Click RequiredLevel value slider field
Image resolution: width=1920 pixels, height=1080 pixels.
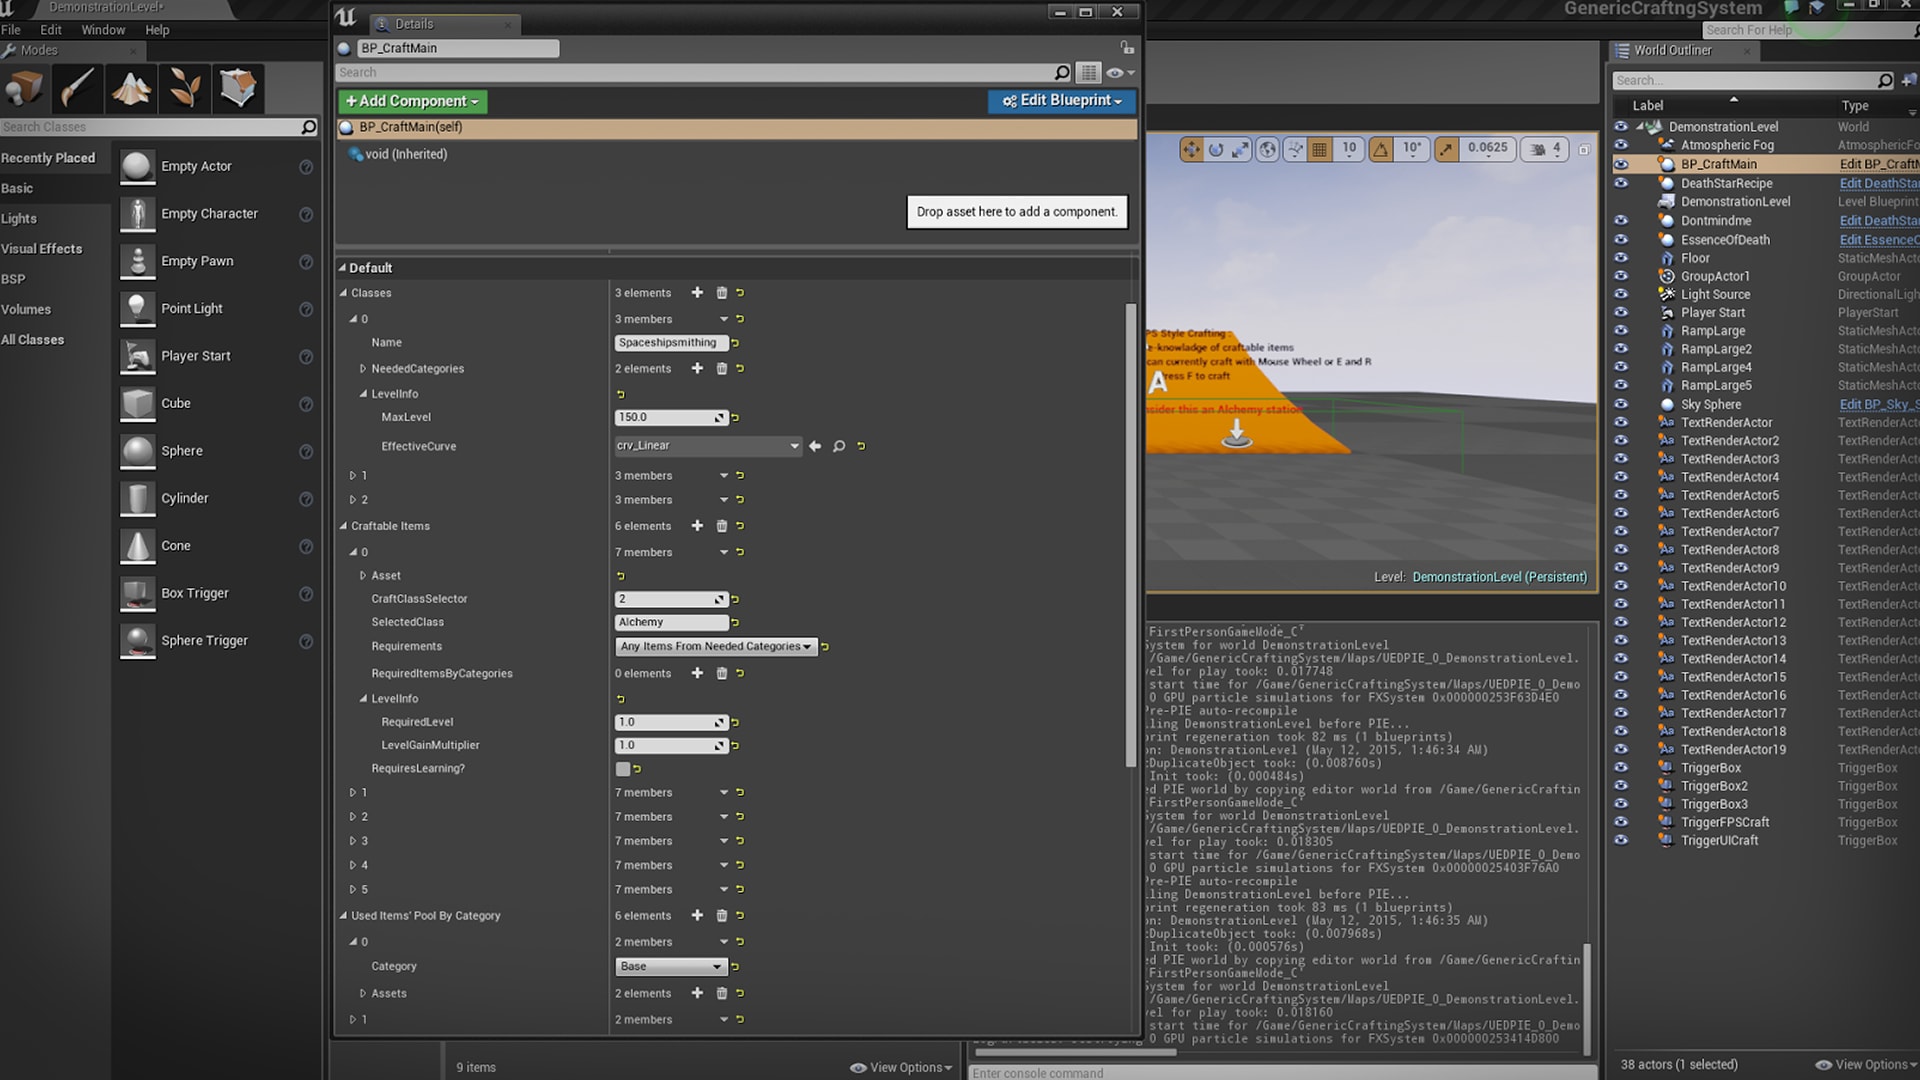(x=670, y=723)
